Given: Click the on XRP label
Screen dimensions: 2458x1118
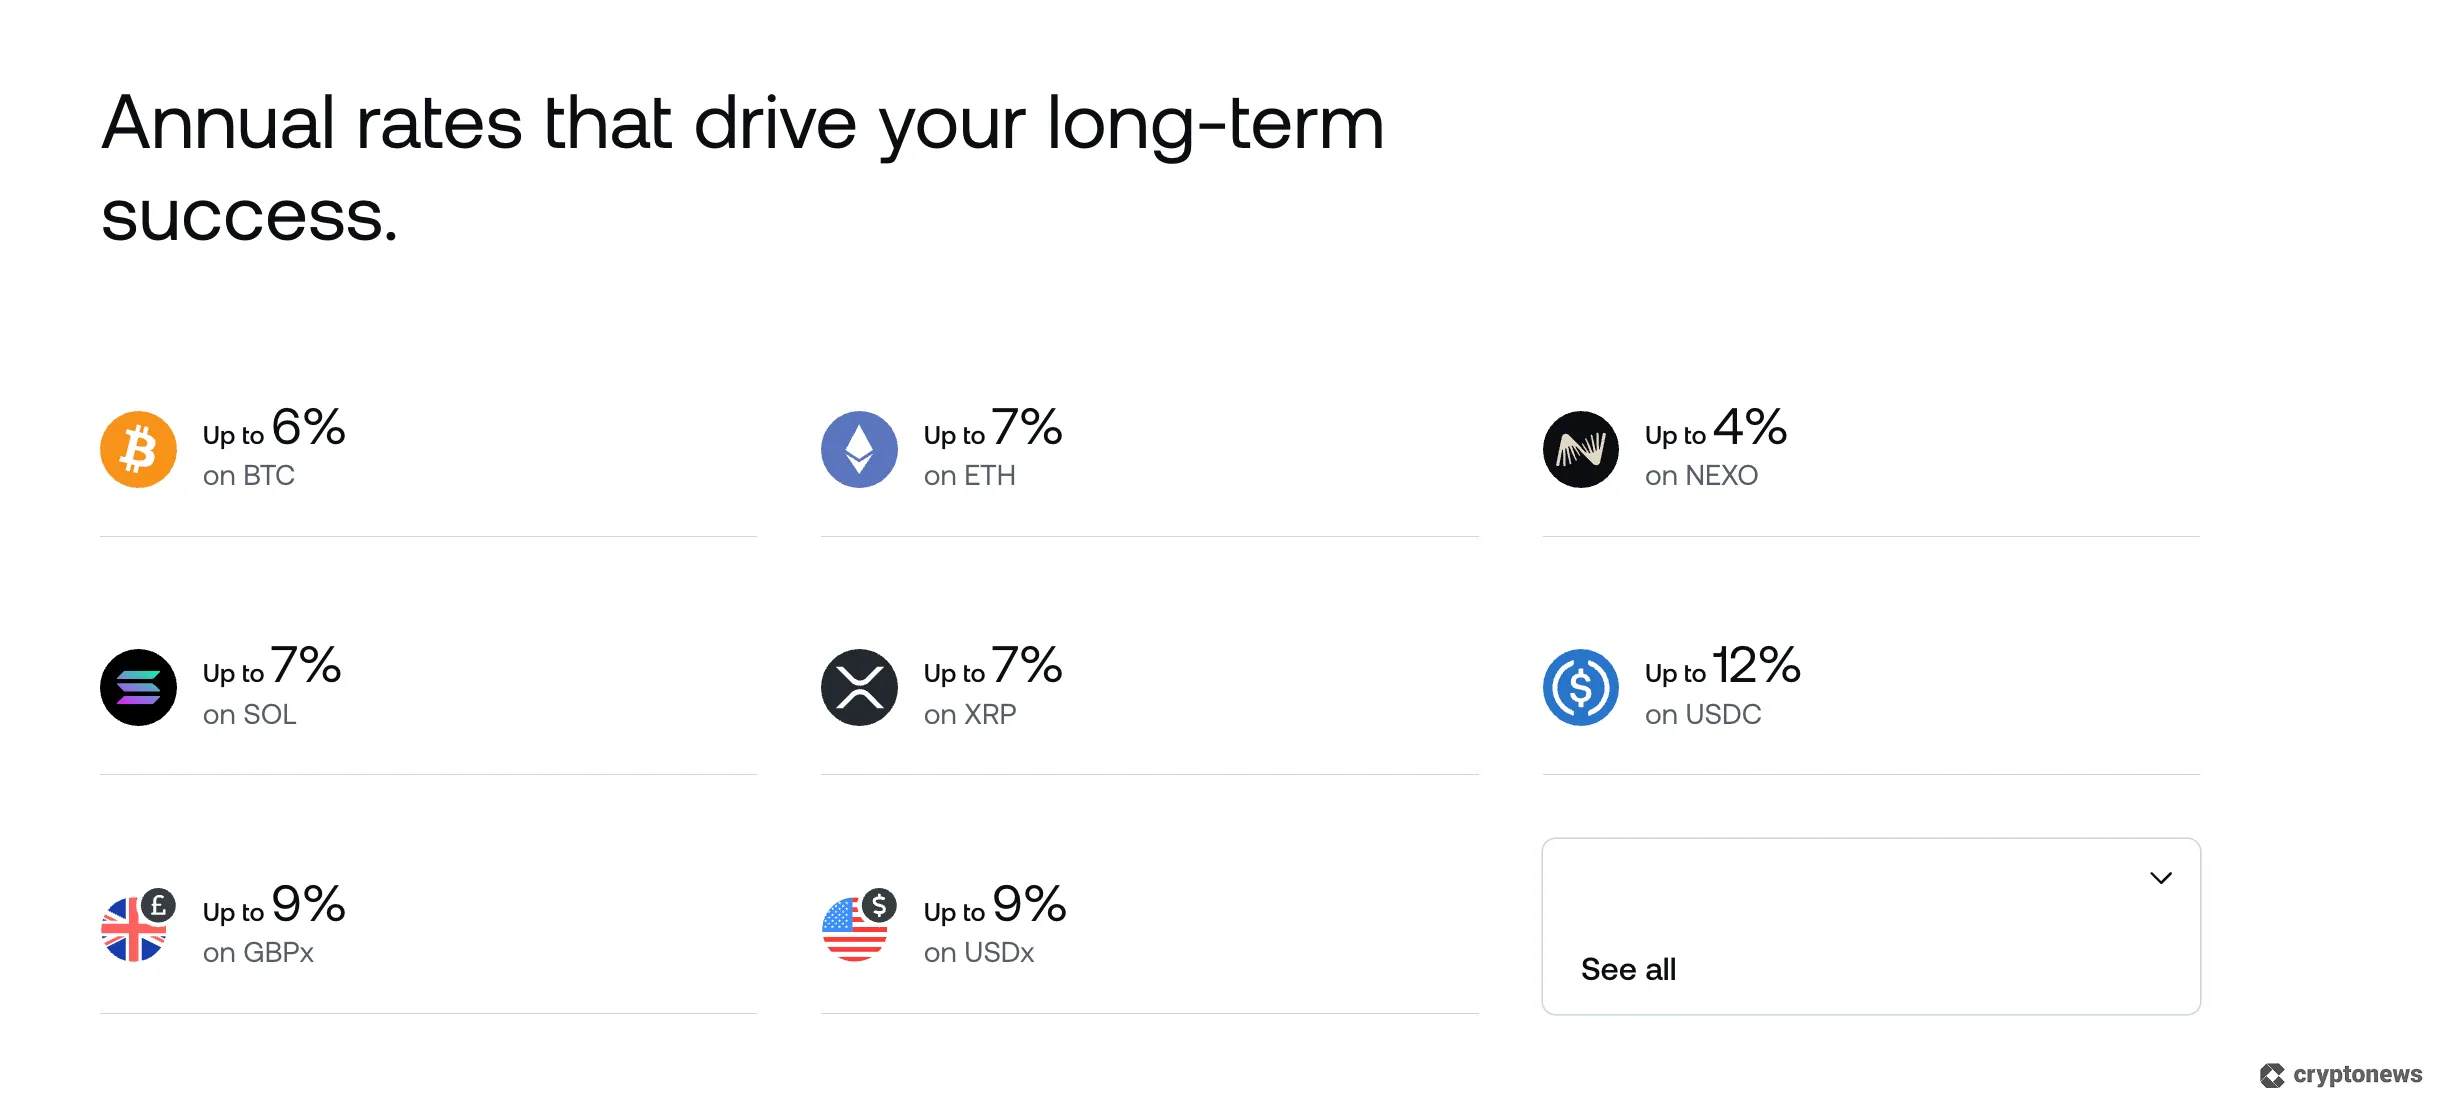Looking at the screenshot, I should [969, 715].
